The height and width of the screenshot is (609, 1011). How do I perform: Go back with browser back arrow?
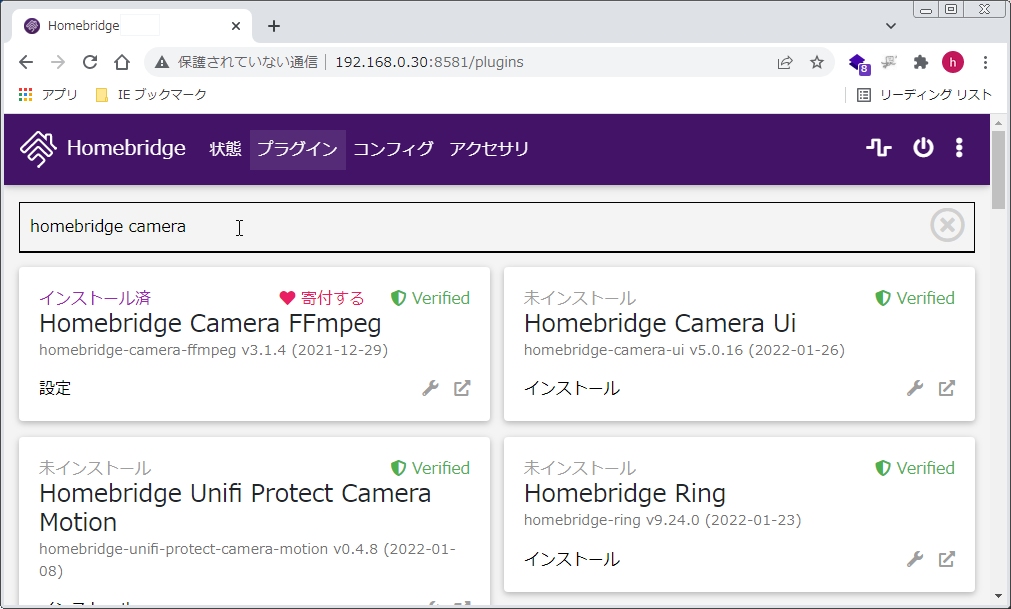(26, 62)
